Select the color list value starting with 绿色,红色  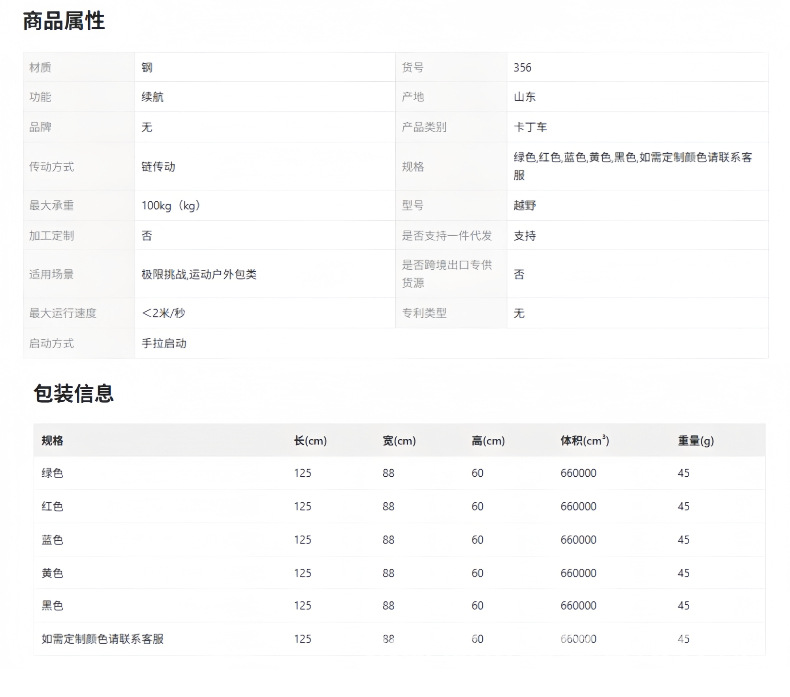tap(633, 166)
